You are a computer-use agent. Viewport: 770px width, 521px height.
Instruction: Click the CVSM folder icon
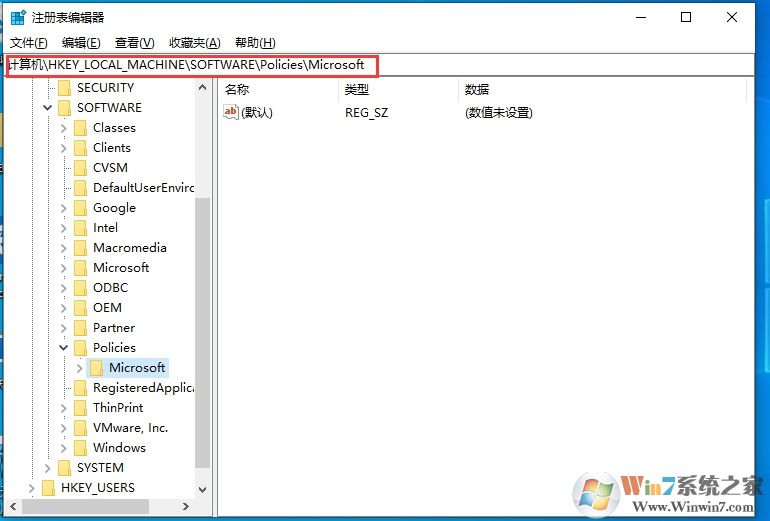tap(80, 168)
